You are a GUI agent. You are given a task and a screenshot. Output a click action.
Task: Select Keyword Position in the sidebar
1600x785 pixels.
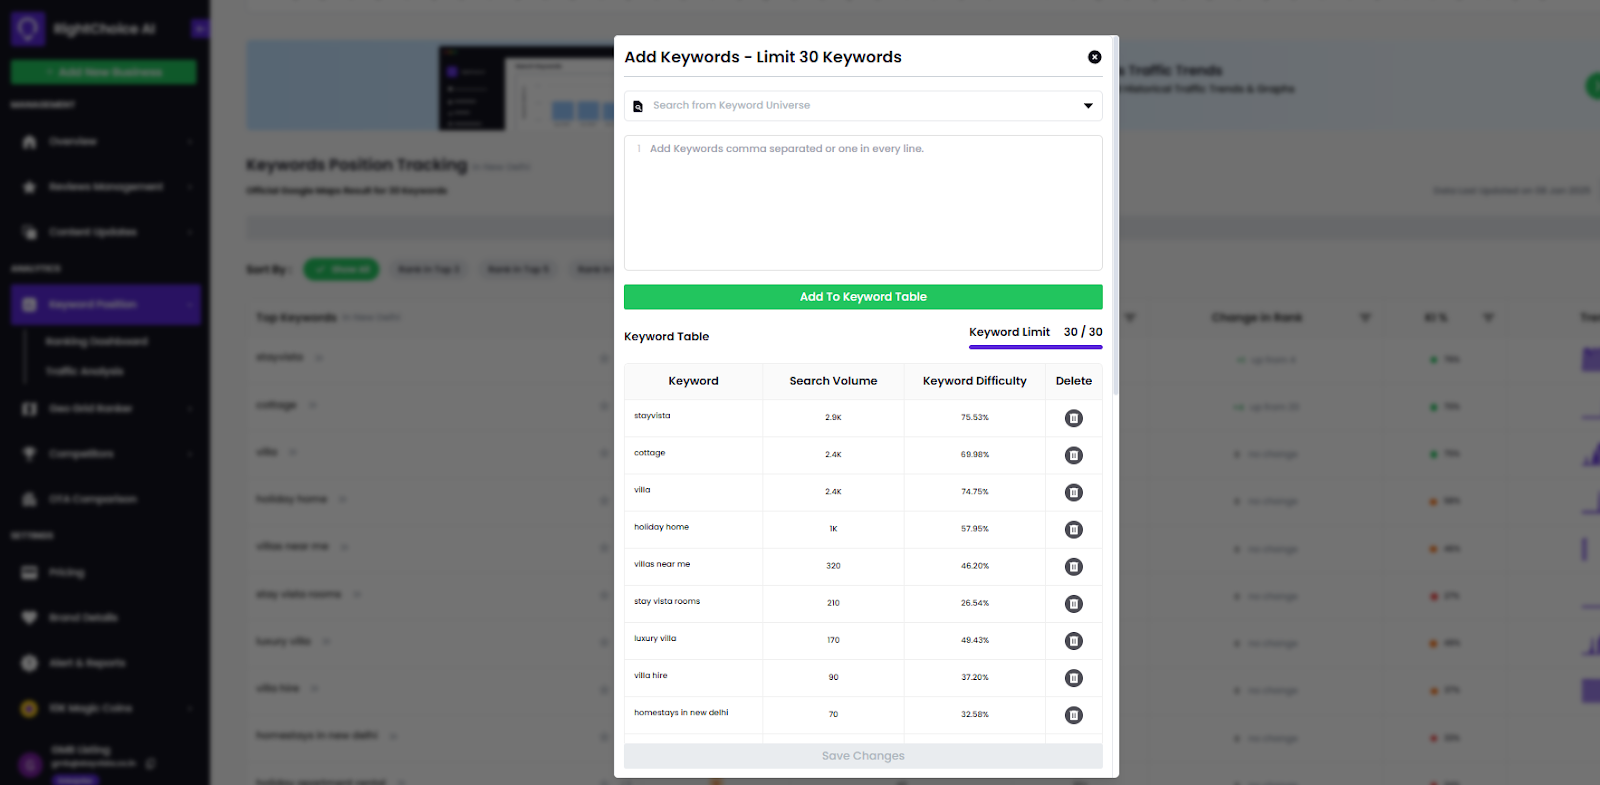click(106, 304)
